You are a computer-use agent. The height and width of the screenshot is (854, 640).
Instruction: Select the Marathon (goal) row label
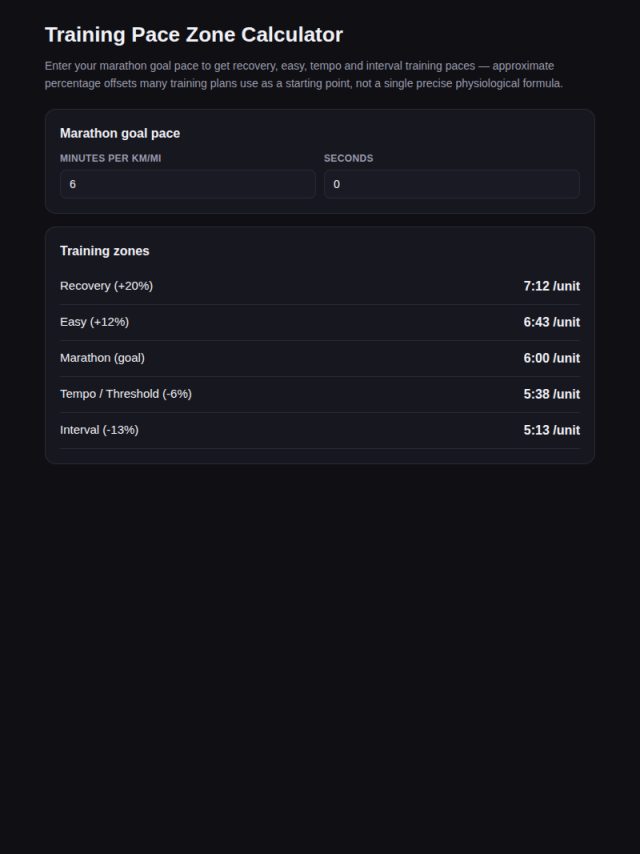click(x=102, y=358)
